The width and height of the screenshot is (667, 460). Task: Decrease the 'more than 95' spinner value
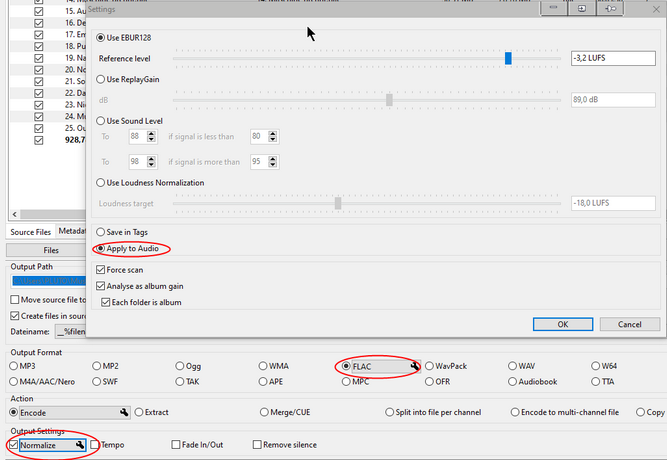click(x=273, y=165)
